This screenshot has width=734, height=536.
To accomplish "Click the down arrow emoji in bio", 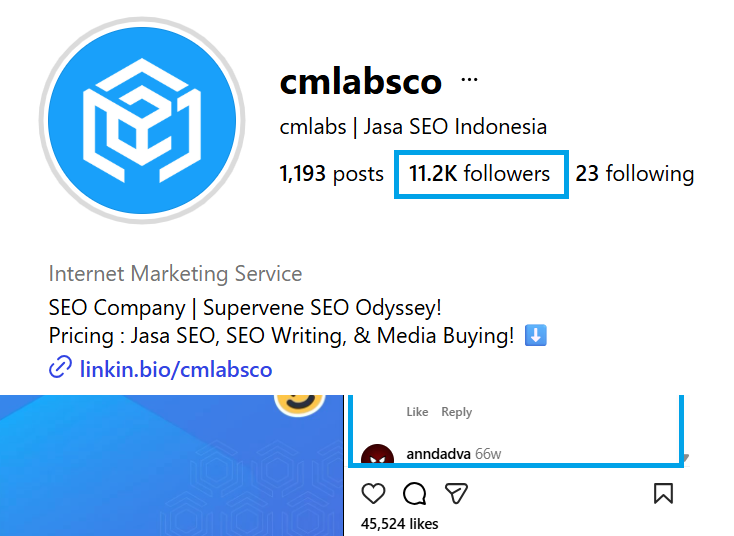I will click(x=536, y=335).
